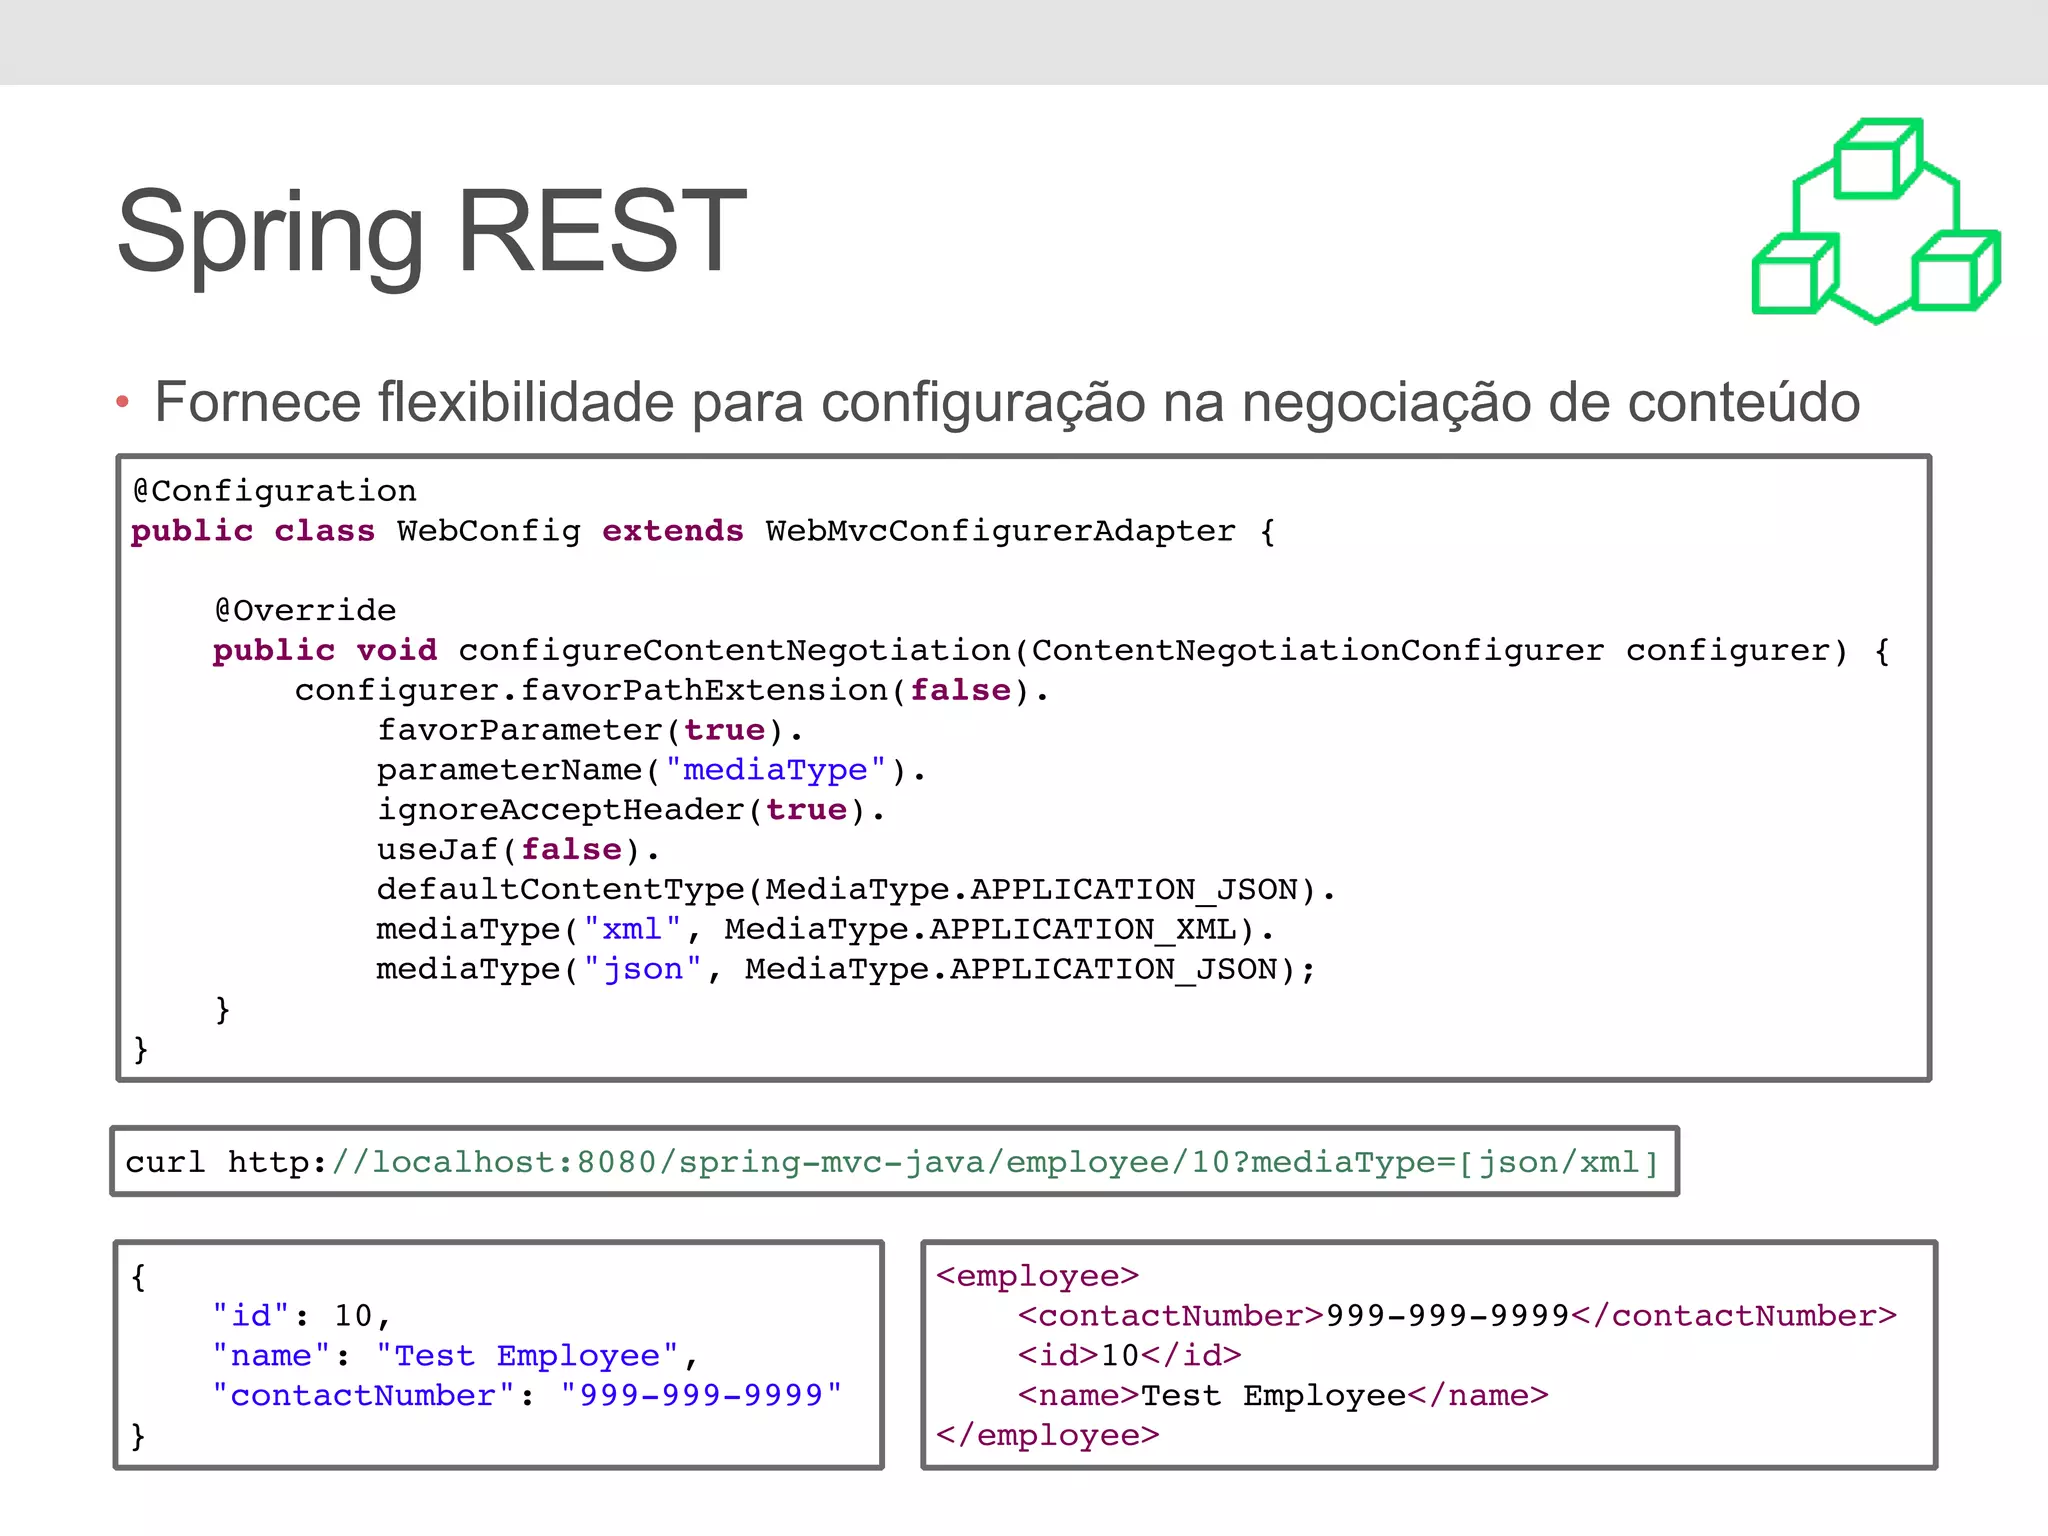The width and height of the screenshot is (2048, 1536).
Task: Click the 'configureContentNegotiation' method signature line
Action: tap(1052, 651)
